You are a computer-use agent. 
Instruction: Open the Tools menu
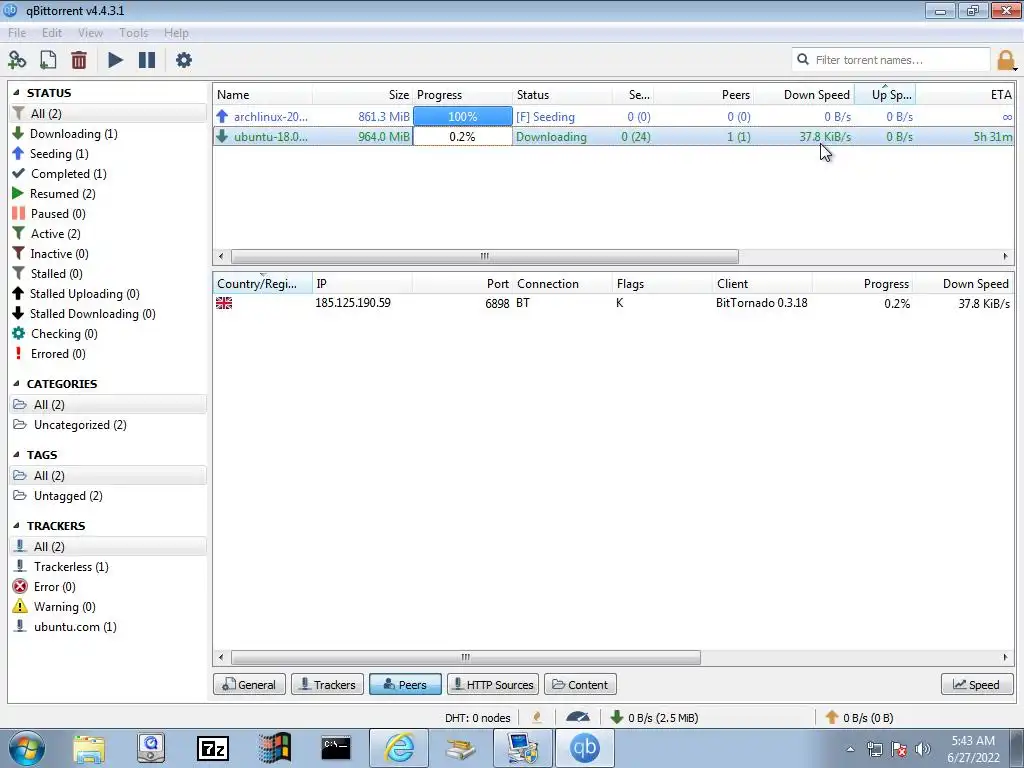[x=133, y=33]
